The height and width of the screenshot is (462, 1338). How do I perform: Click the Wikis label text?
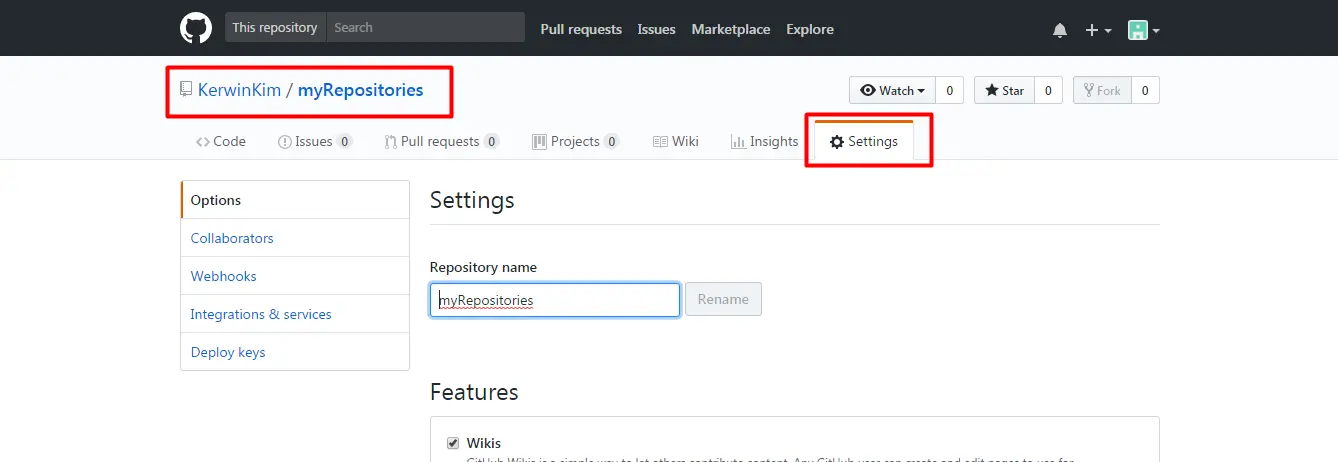coord(484,443)
